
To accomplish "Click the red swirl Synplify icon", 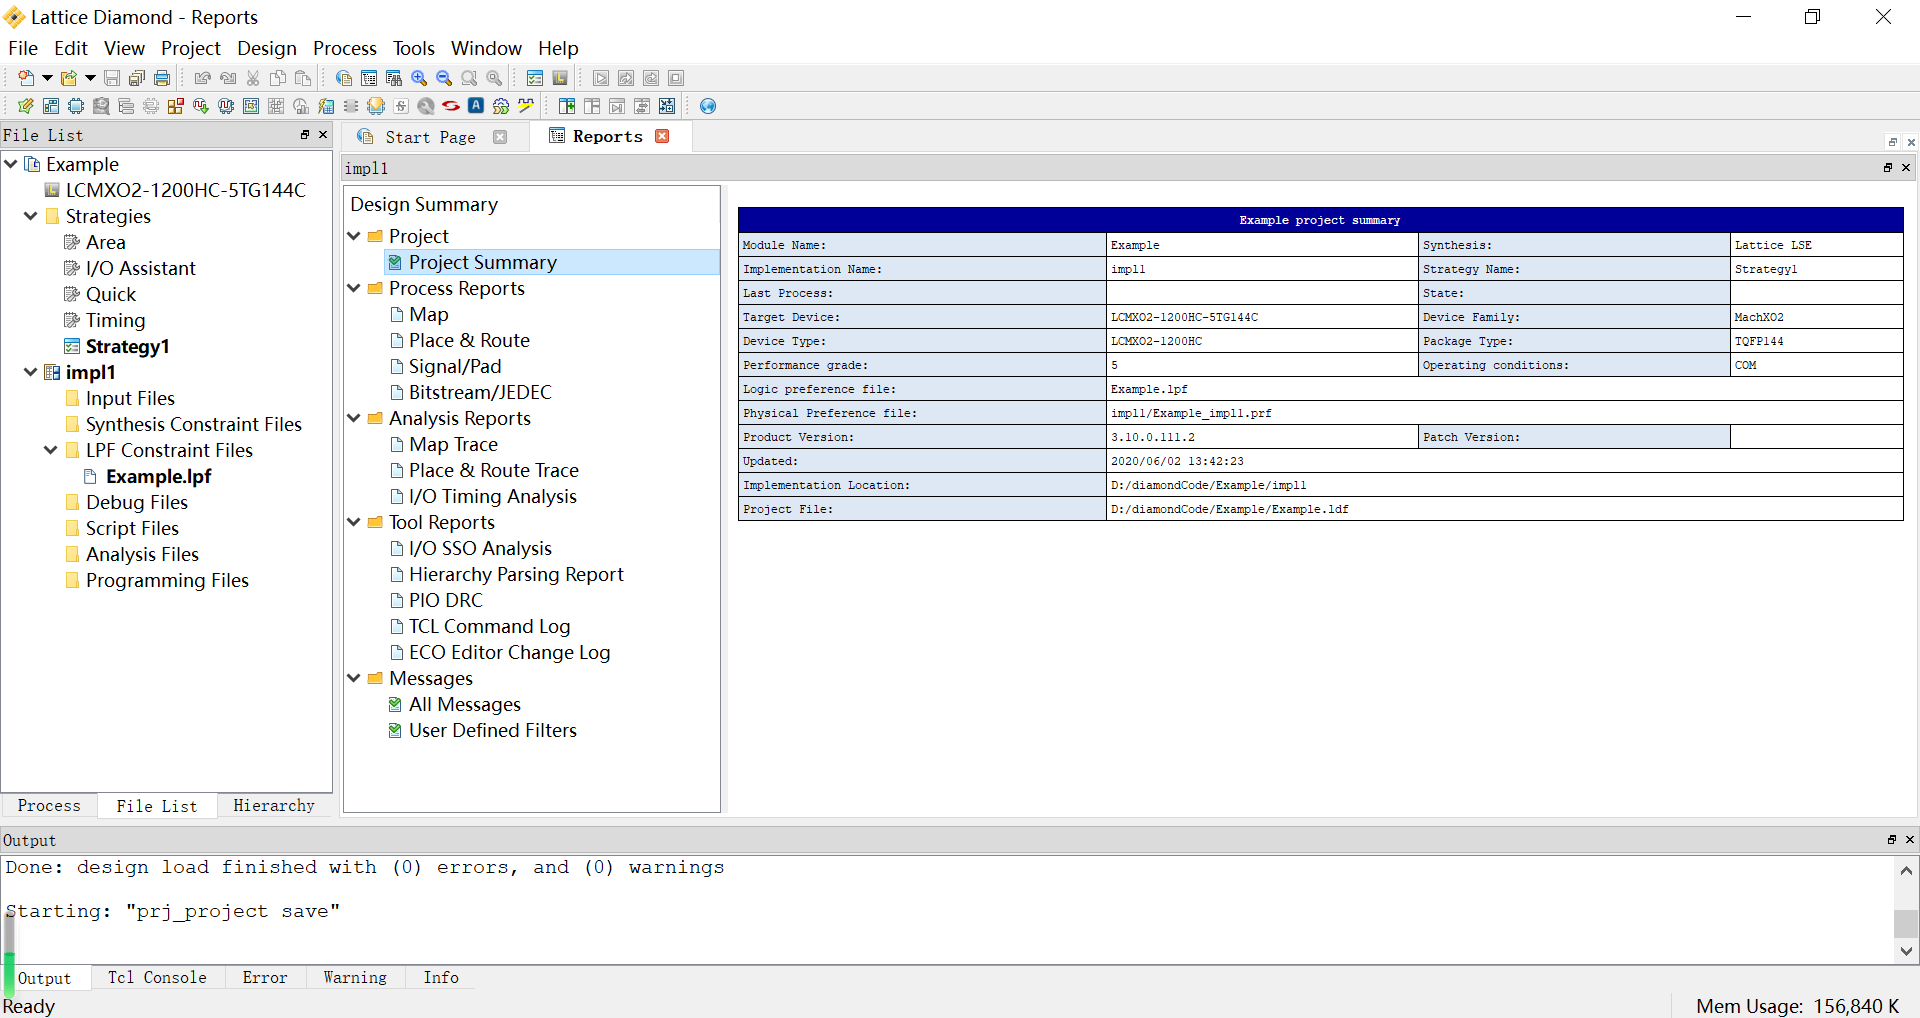I will [x=451, y=106].
